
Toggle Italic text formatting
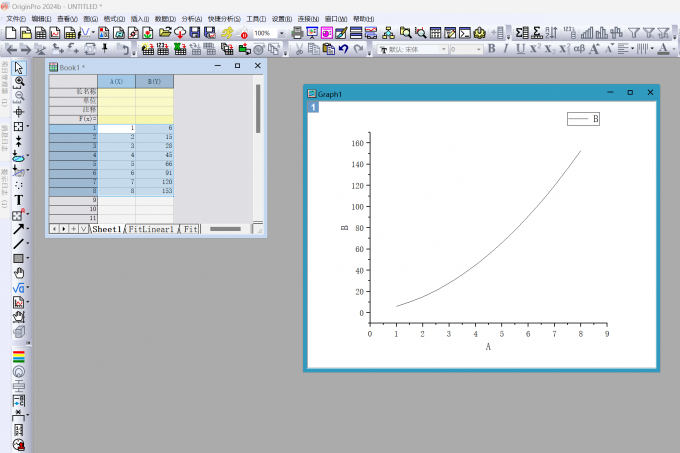pyautogui.click(x=506, y=49)
